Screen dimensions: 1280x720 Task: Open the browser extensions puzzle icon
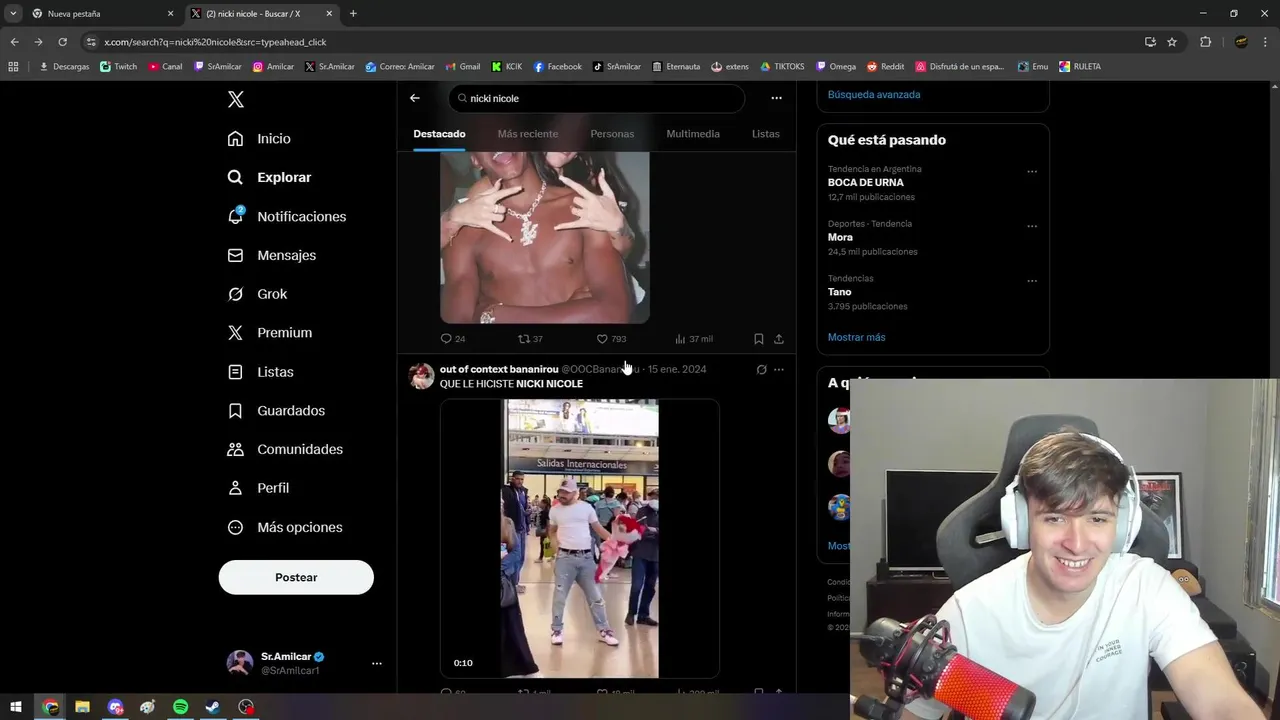1205,42
